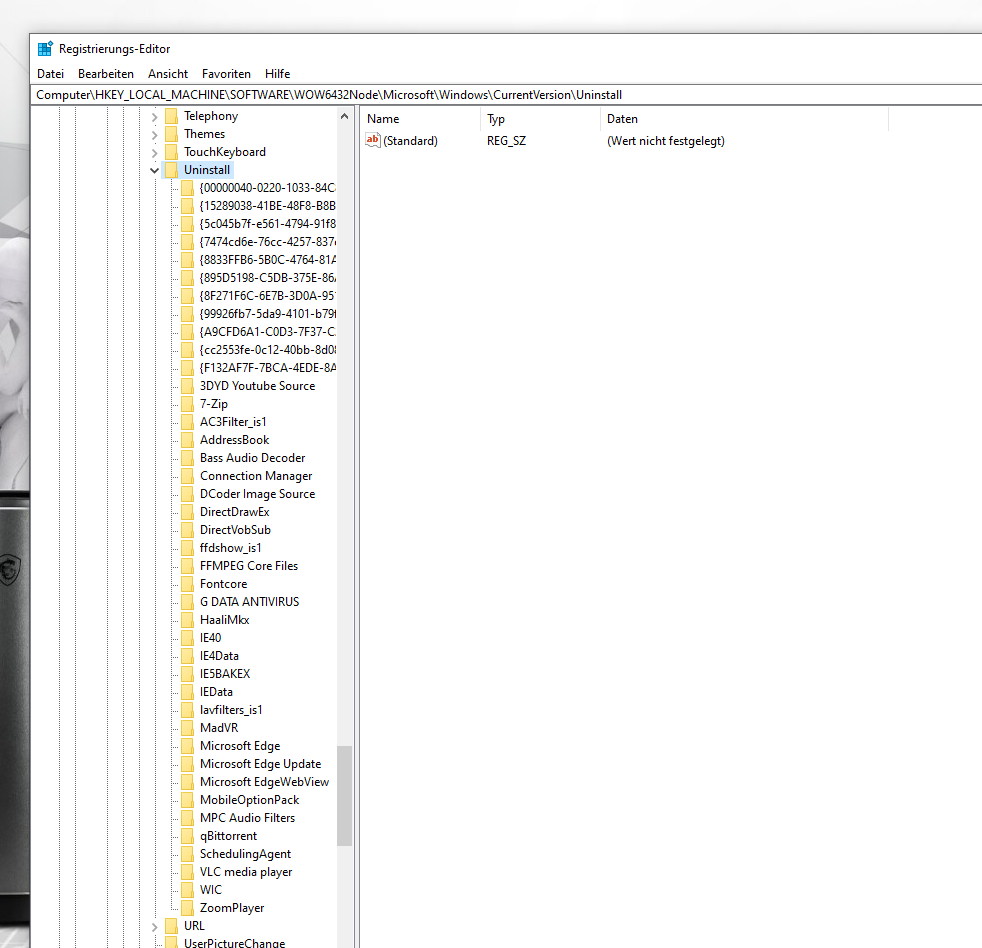Select the IEData key
The height and width of the screenshot is (948, 982).
(216, 693)
